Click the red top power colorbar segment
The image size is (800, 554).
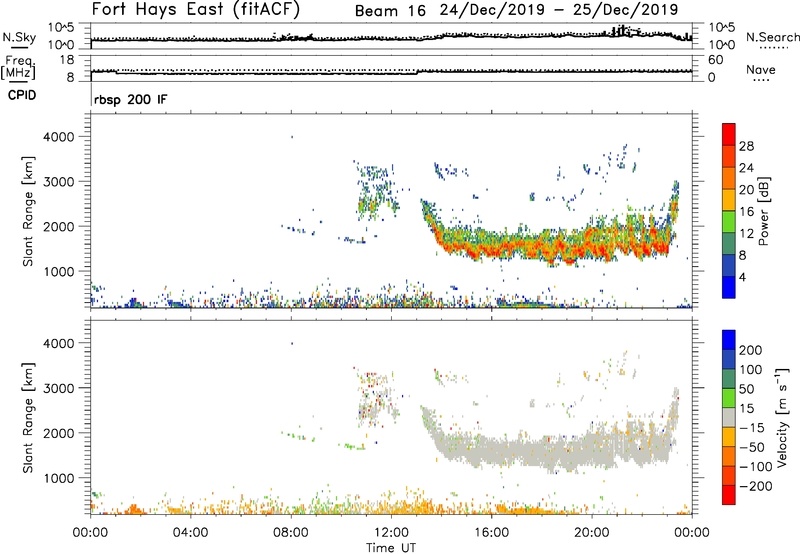[729, 132]
